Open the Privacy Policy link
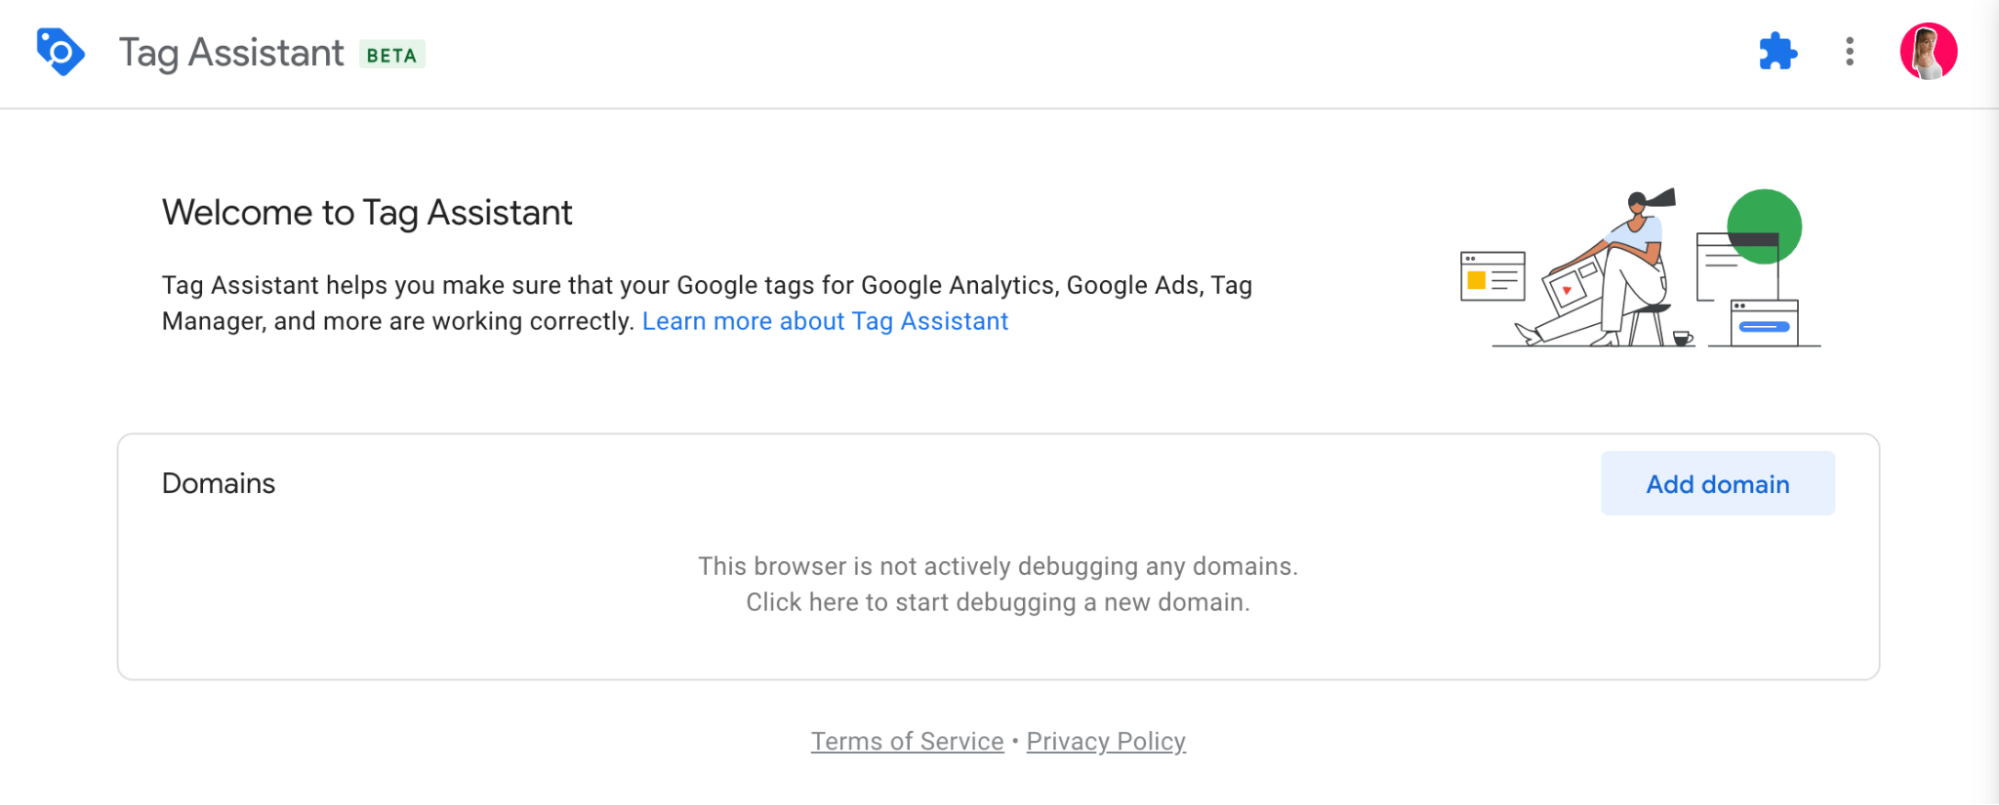 [1106, 741]
